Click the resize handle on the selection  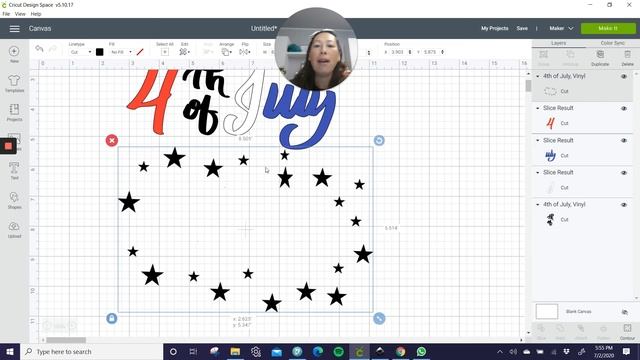point(379,318)
